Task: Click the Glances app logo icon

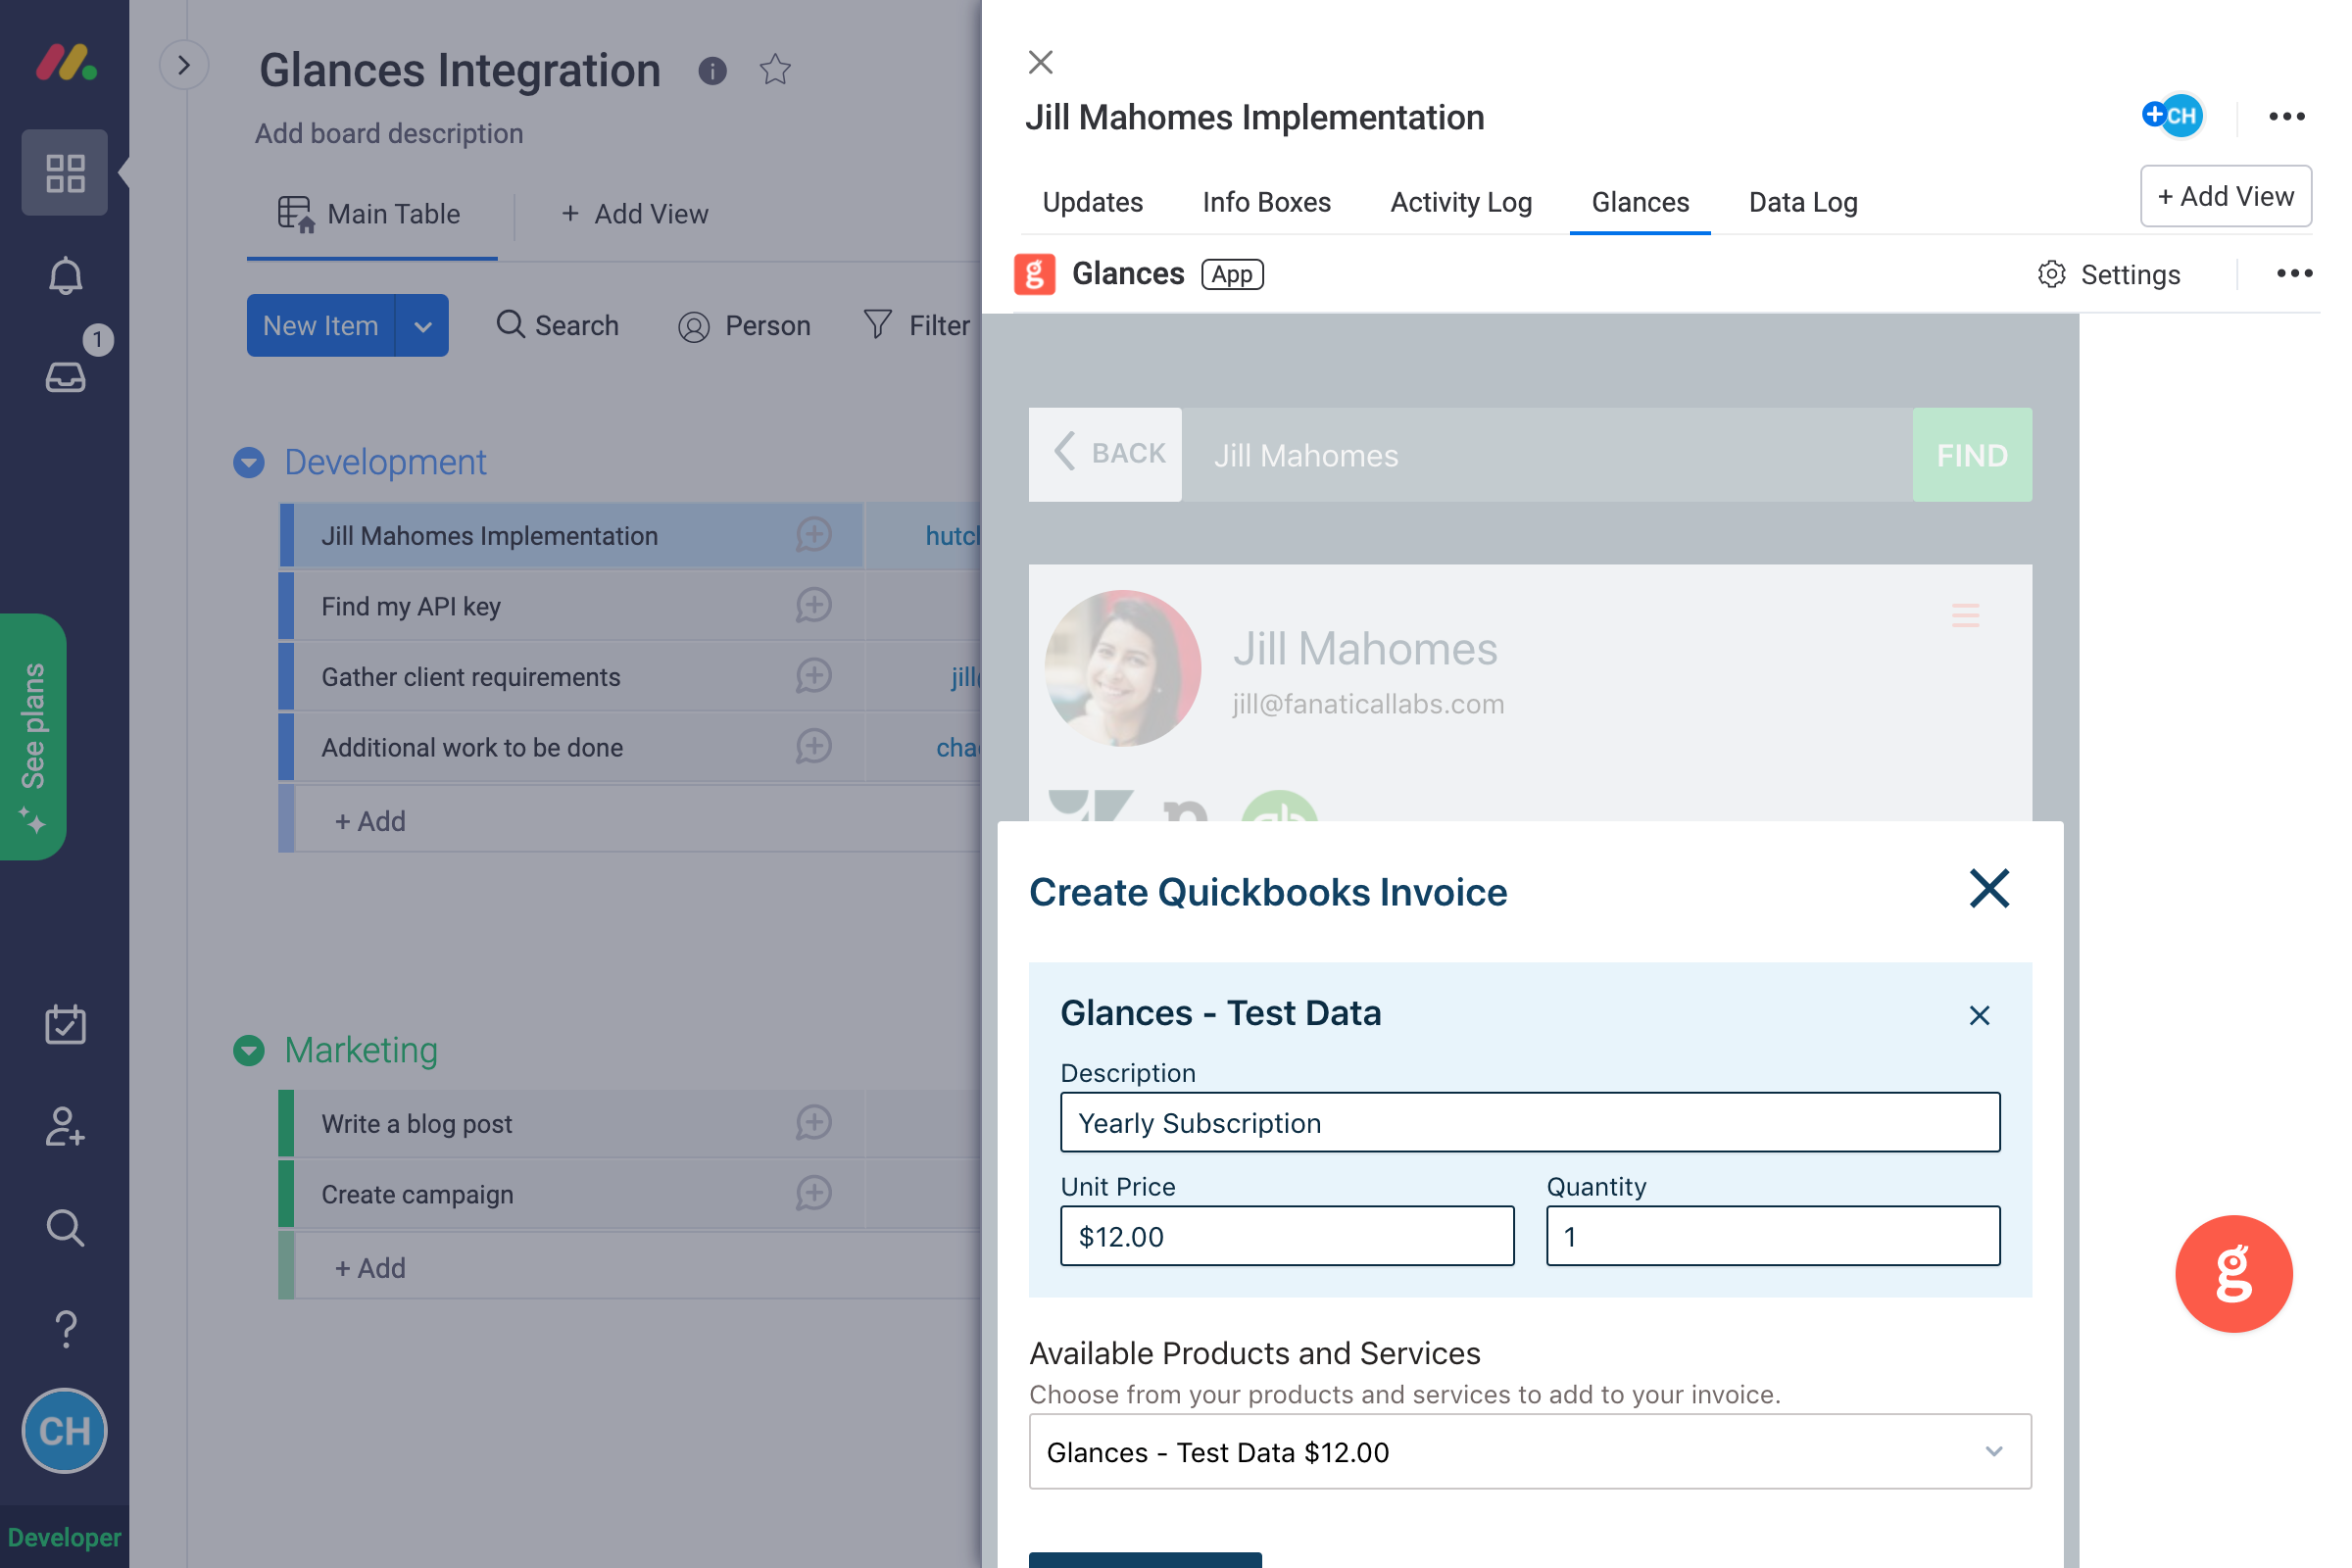Action: 1035,274
